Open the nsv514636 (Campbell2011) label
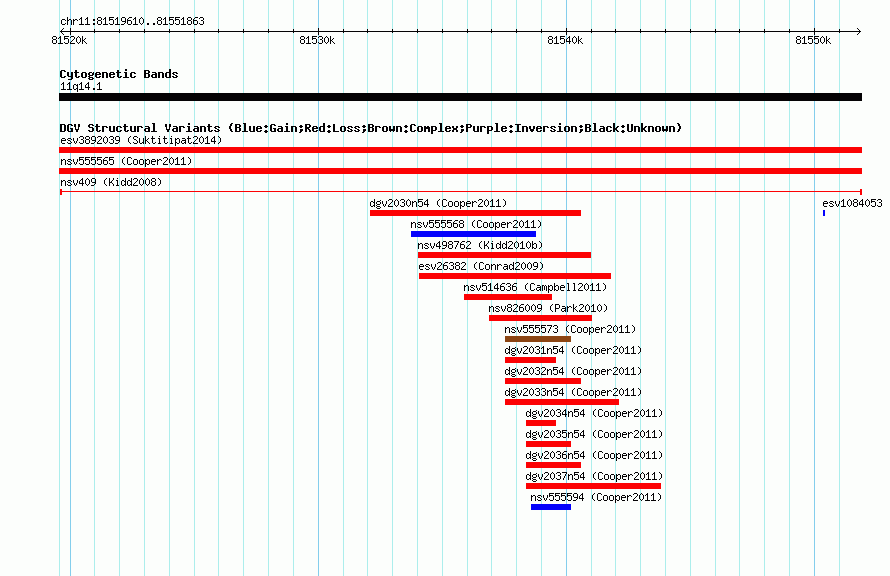The width and height of the screenshot is (890, 576). (x=535, y=287)
